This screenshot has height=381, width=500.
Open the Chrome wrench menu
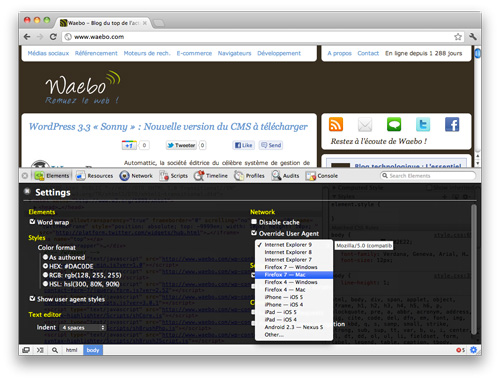point(473,36)
